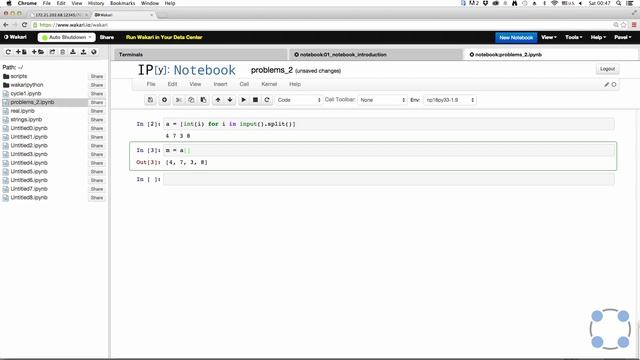The width and height of the screenshot is (640, 360).
Task: Expand the Wakari Tools menu
Action: tap(573, 37)
